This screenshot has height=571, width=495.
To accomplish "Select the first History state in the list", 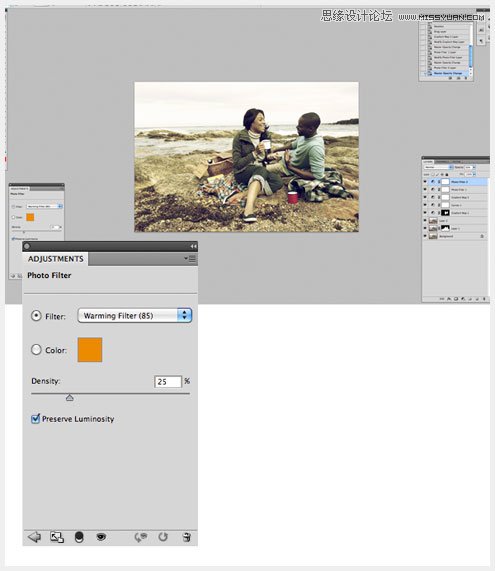I will pyautogui.click(x=447, y=27).
